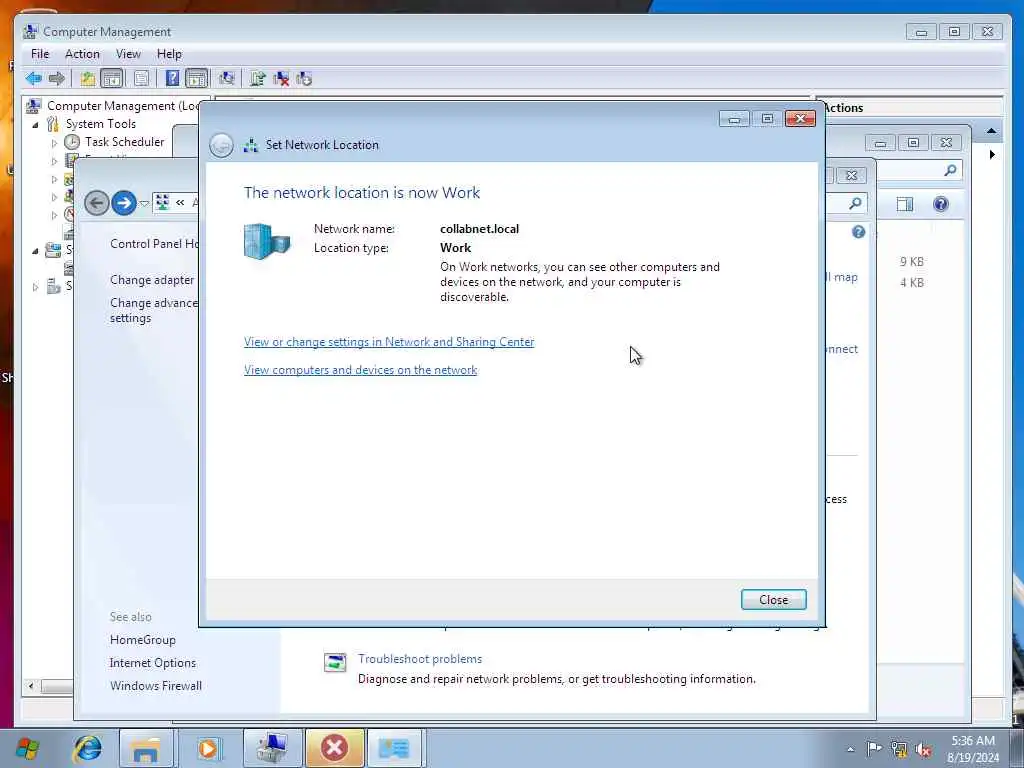Click the toolbar icon with red X

click(281, 79)
